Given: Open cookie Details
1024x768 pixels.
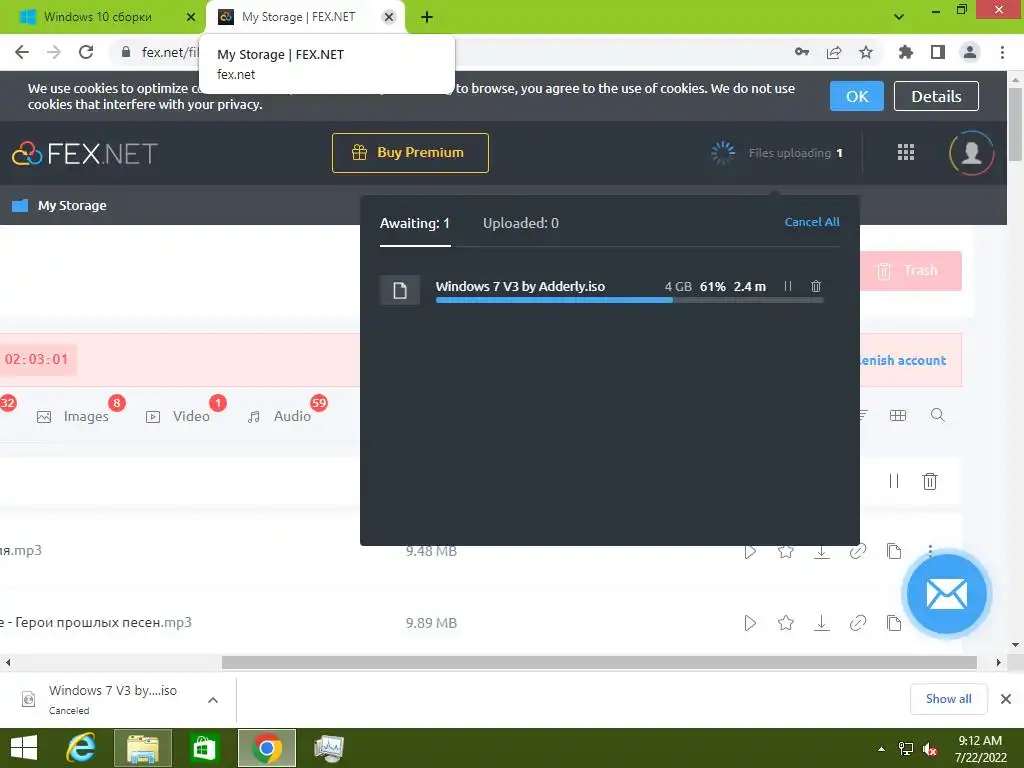Looking at the screenshot, I should pos(936,96).
